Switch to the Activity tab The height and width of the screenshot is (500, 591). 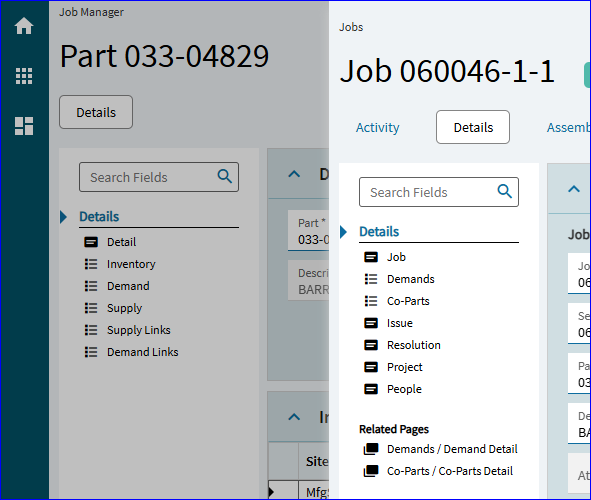pos(378,127)
